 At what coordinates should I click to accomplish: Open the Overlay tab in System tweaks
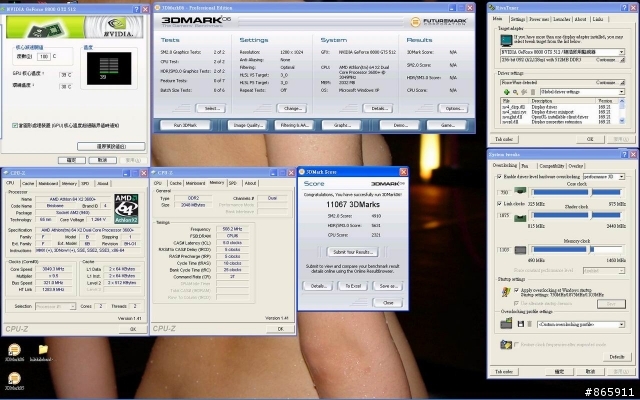pos(576,166)
